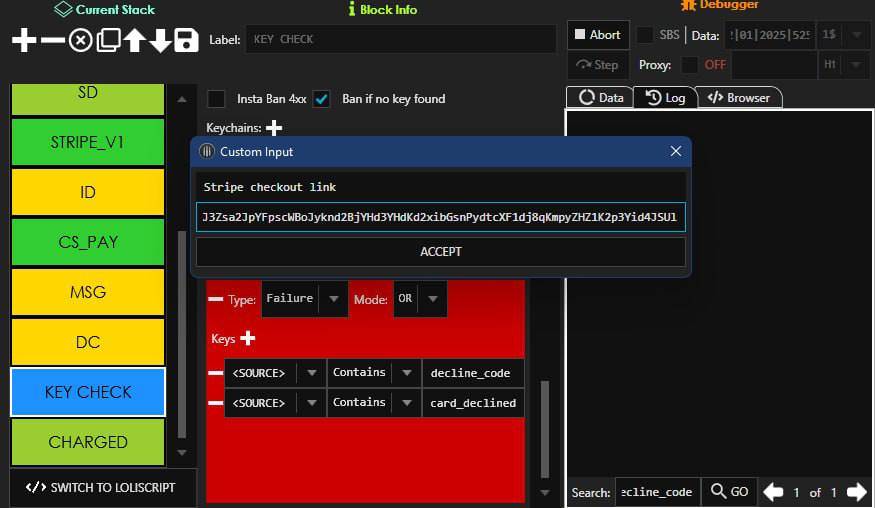Open the Mode OR dropdown

[x=433, y=299]
